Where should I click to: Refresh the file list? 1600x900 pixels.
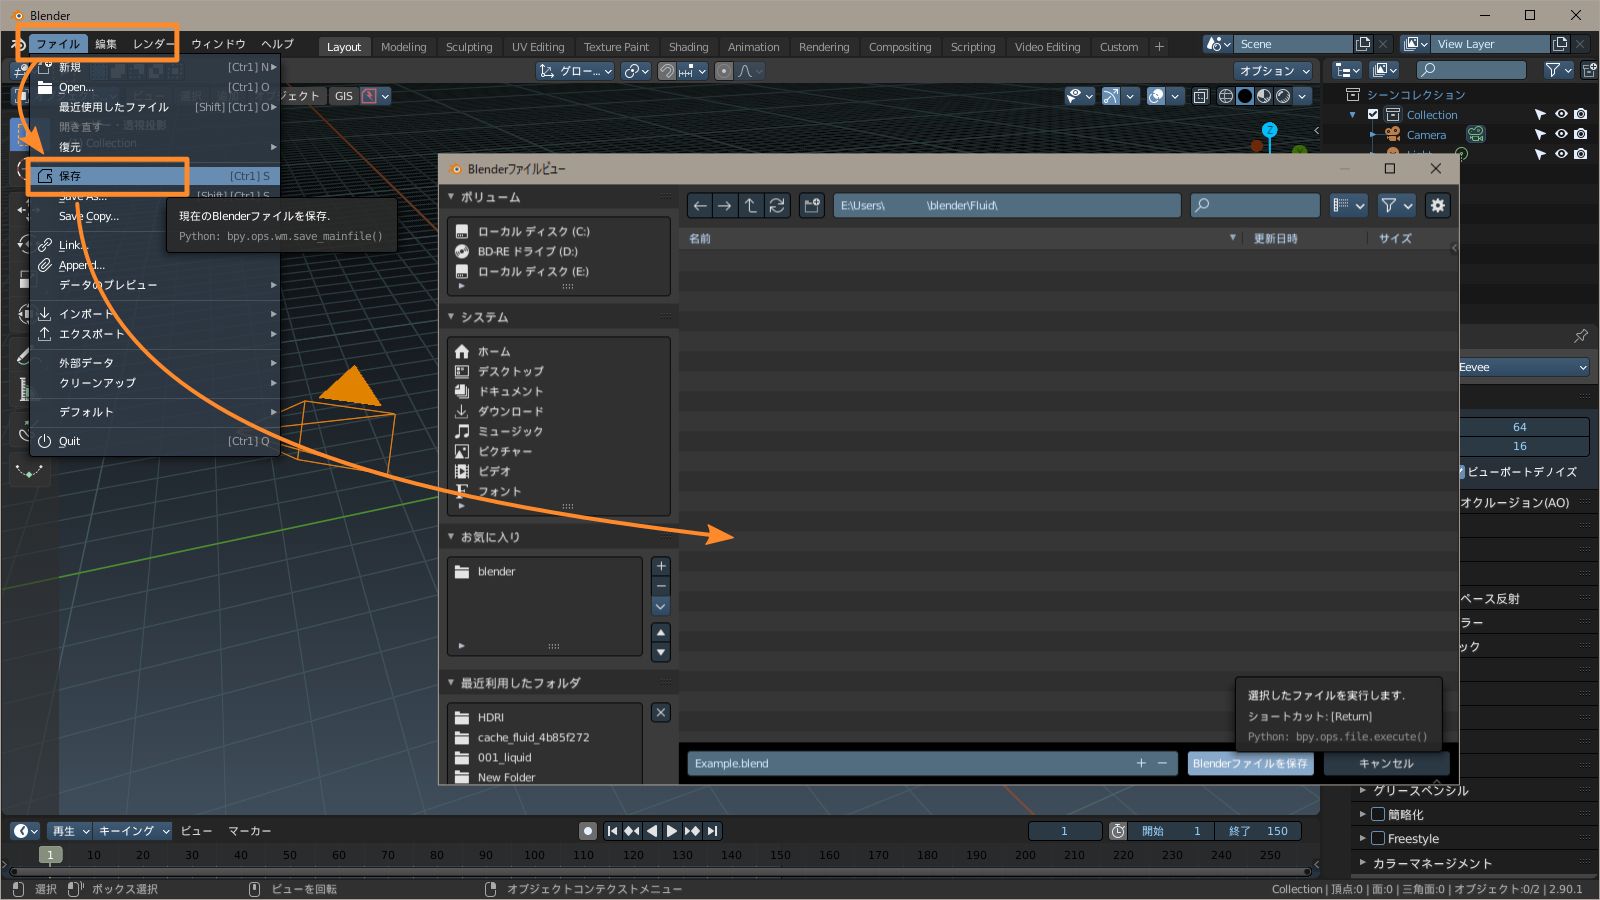coord(777,206)
